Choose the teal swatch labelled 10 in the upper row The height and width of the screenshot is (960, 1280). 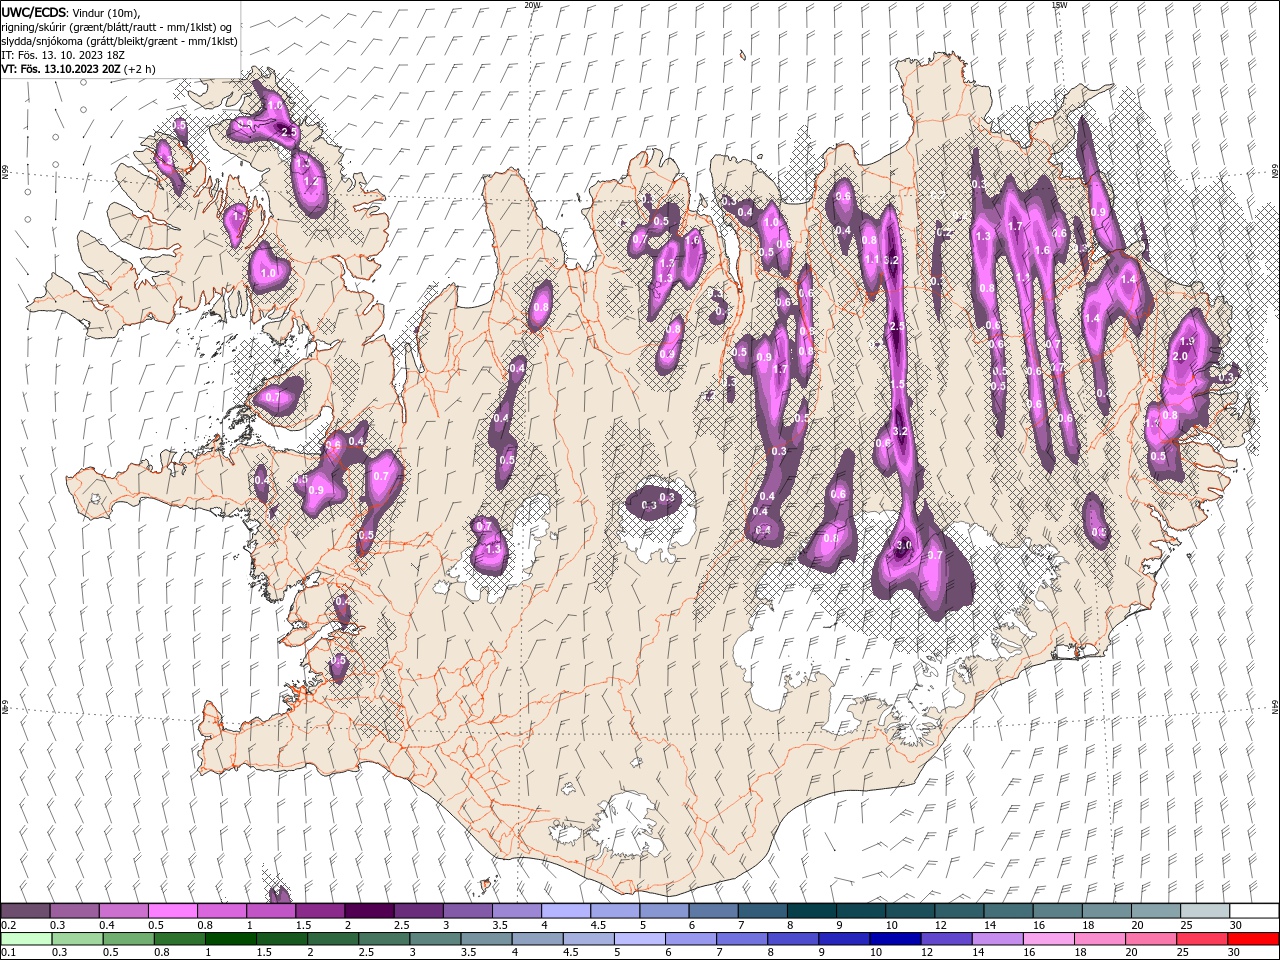[909, 910]
